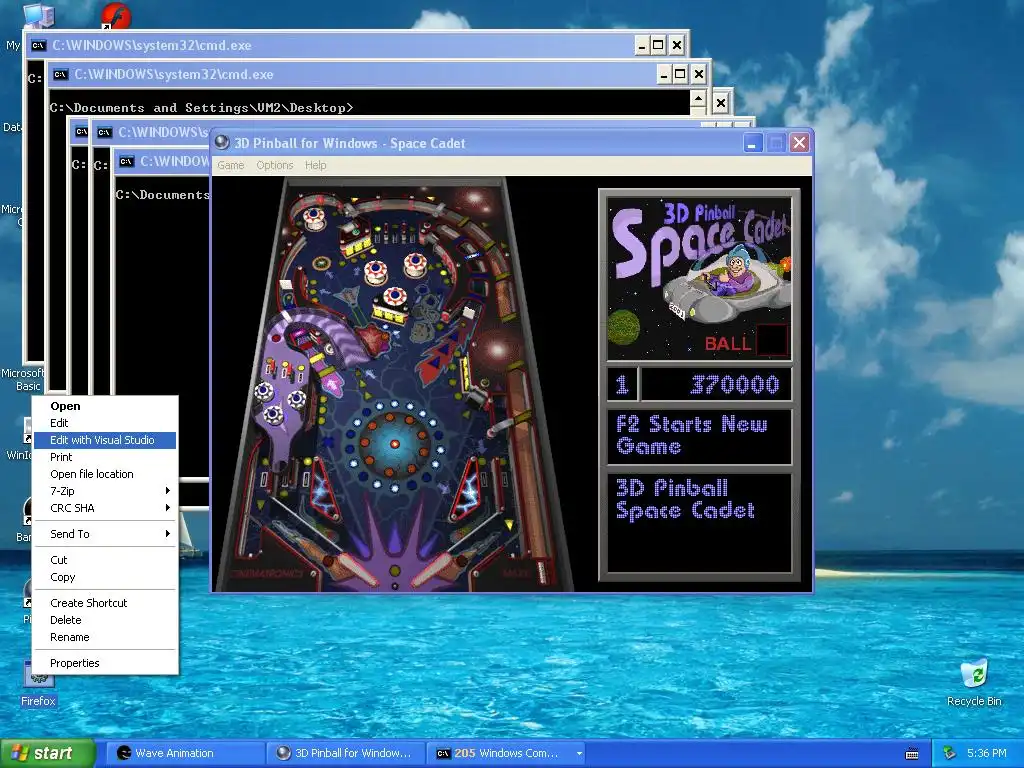Choose Open in the context menu
The width and height of the screenshot is (1024, 768).
tap(104, 406)
